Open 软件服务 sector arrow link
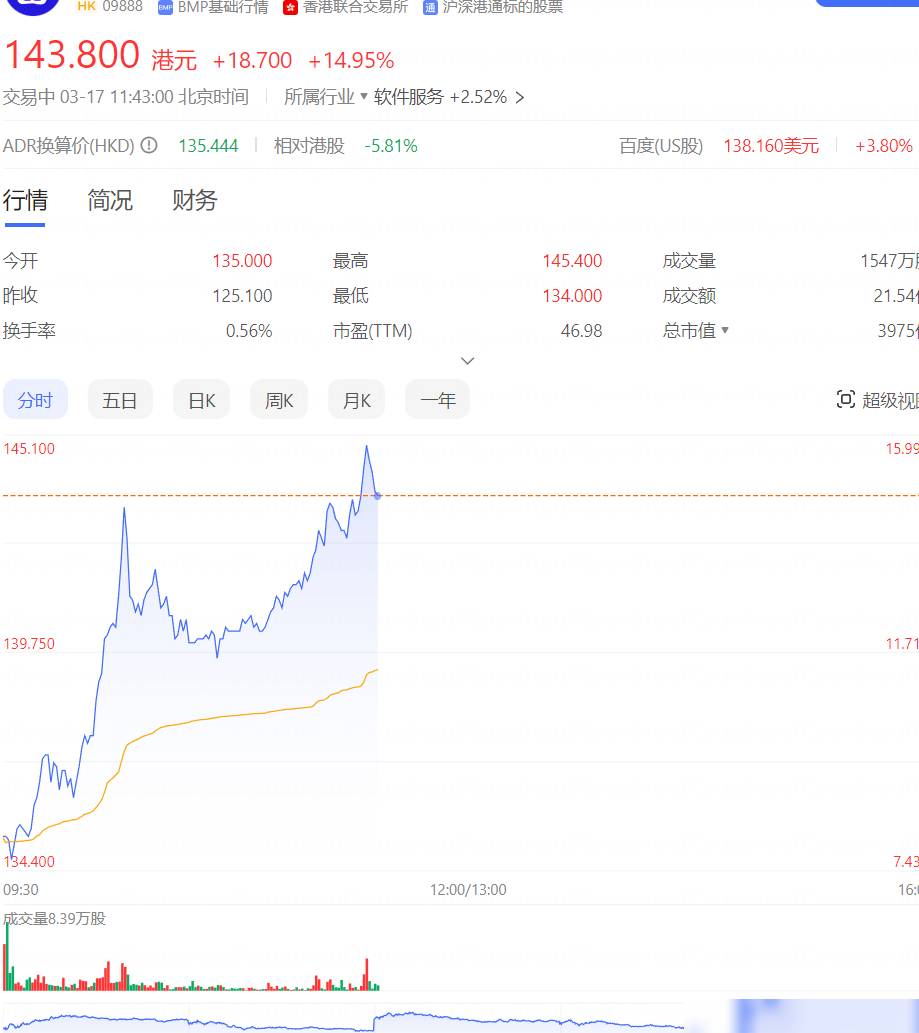 tap(520, 98)
